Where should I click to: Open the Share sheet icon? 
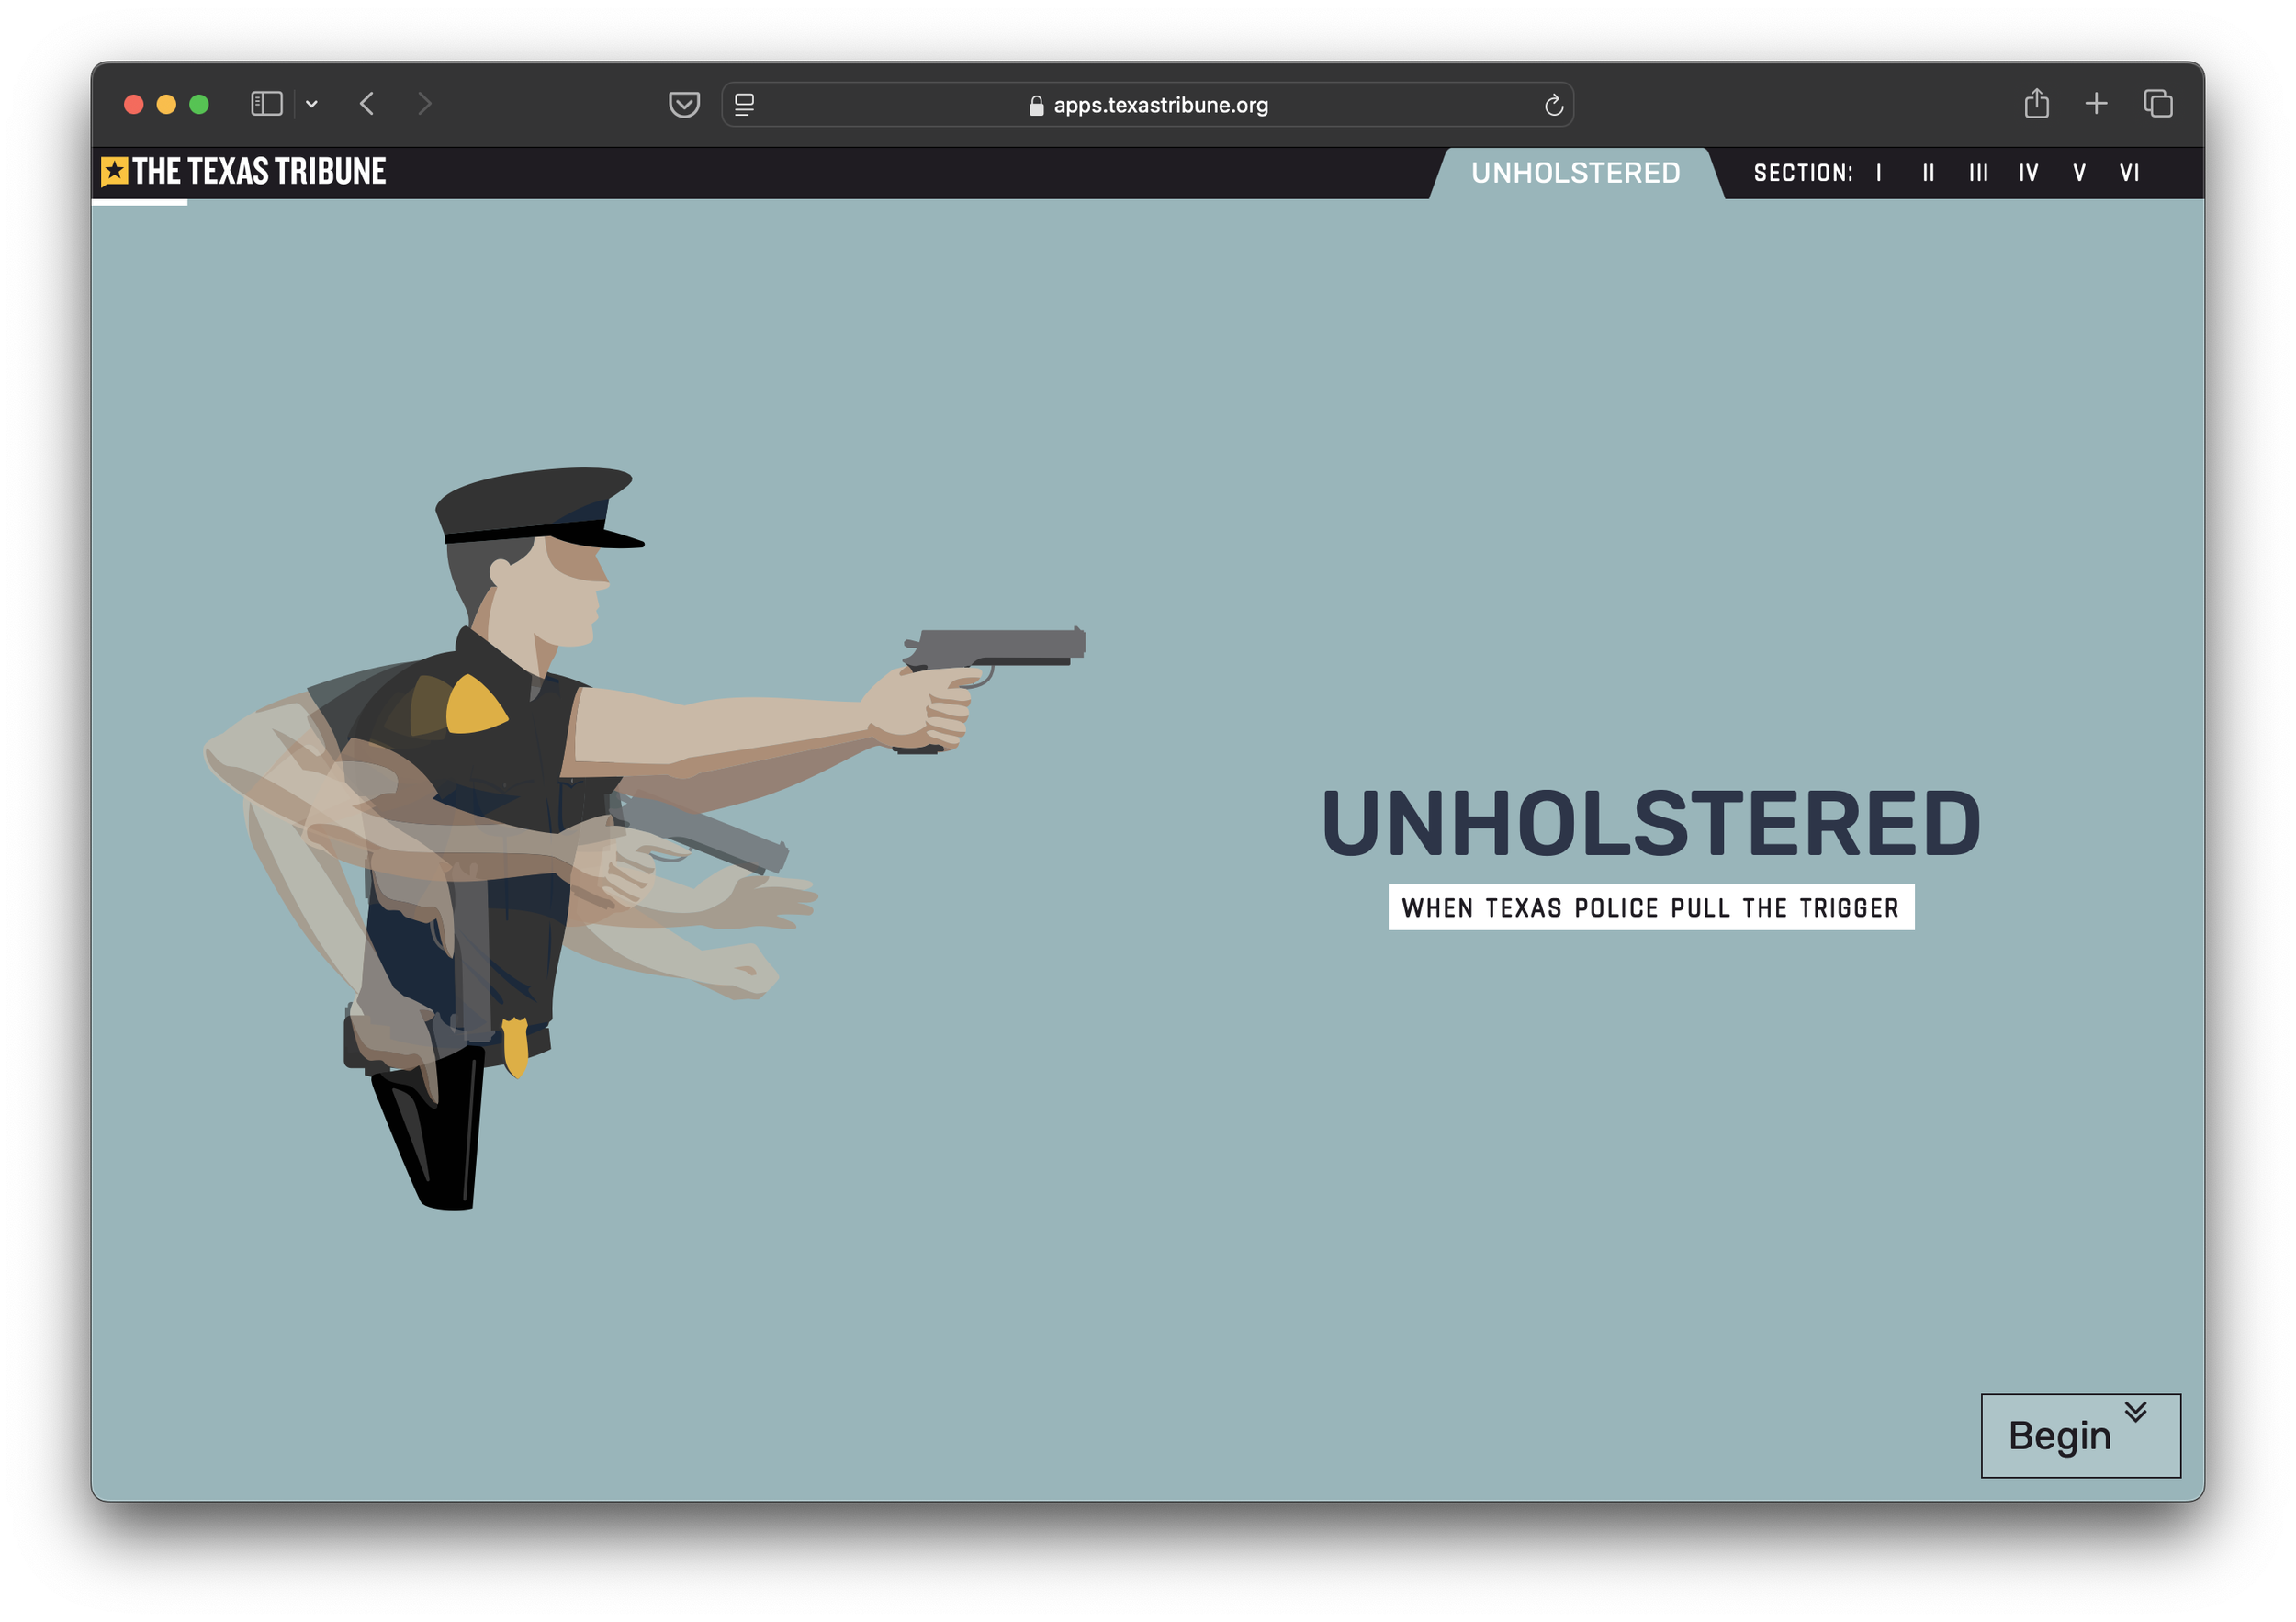pyautogui.click(x=2036, y=103)
